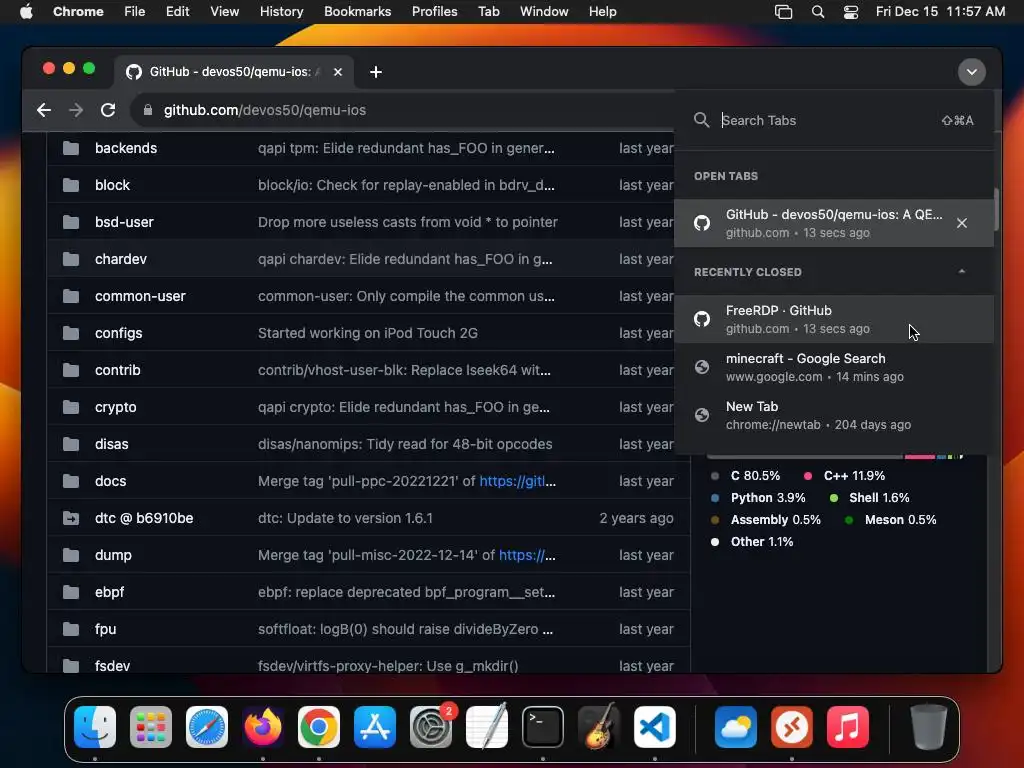Select the GitHub qemu-ios browser tab
Viewport: 1024px width, 768px height.
234,72
